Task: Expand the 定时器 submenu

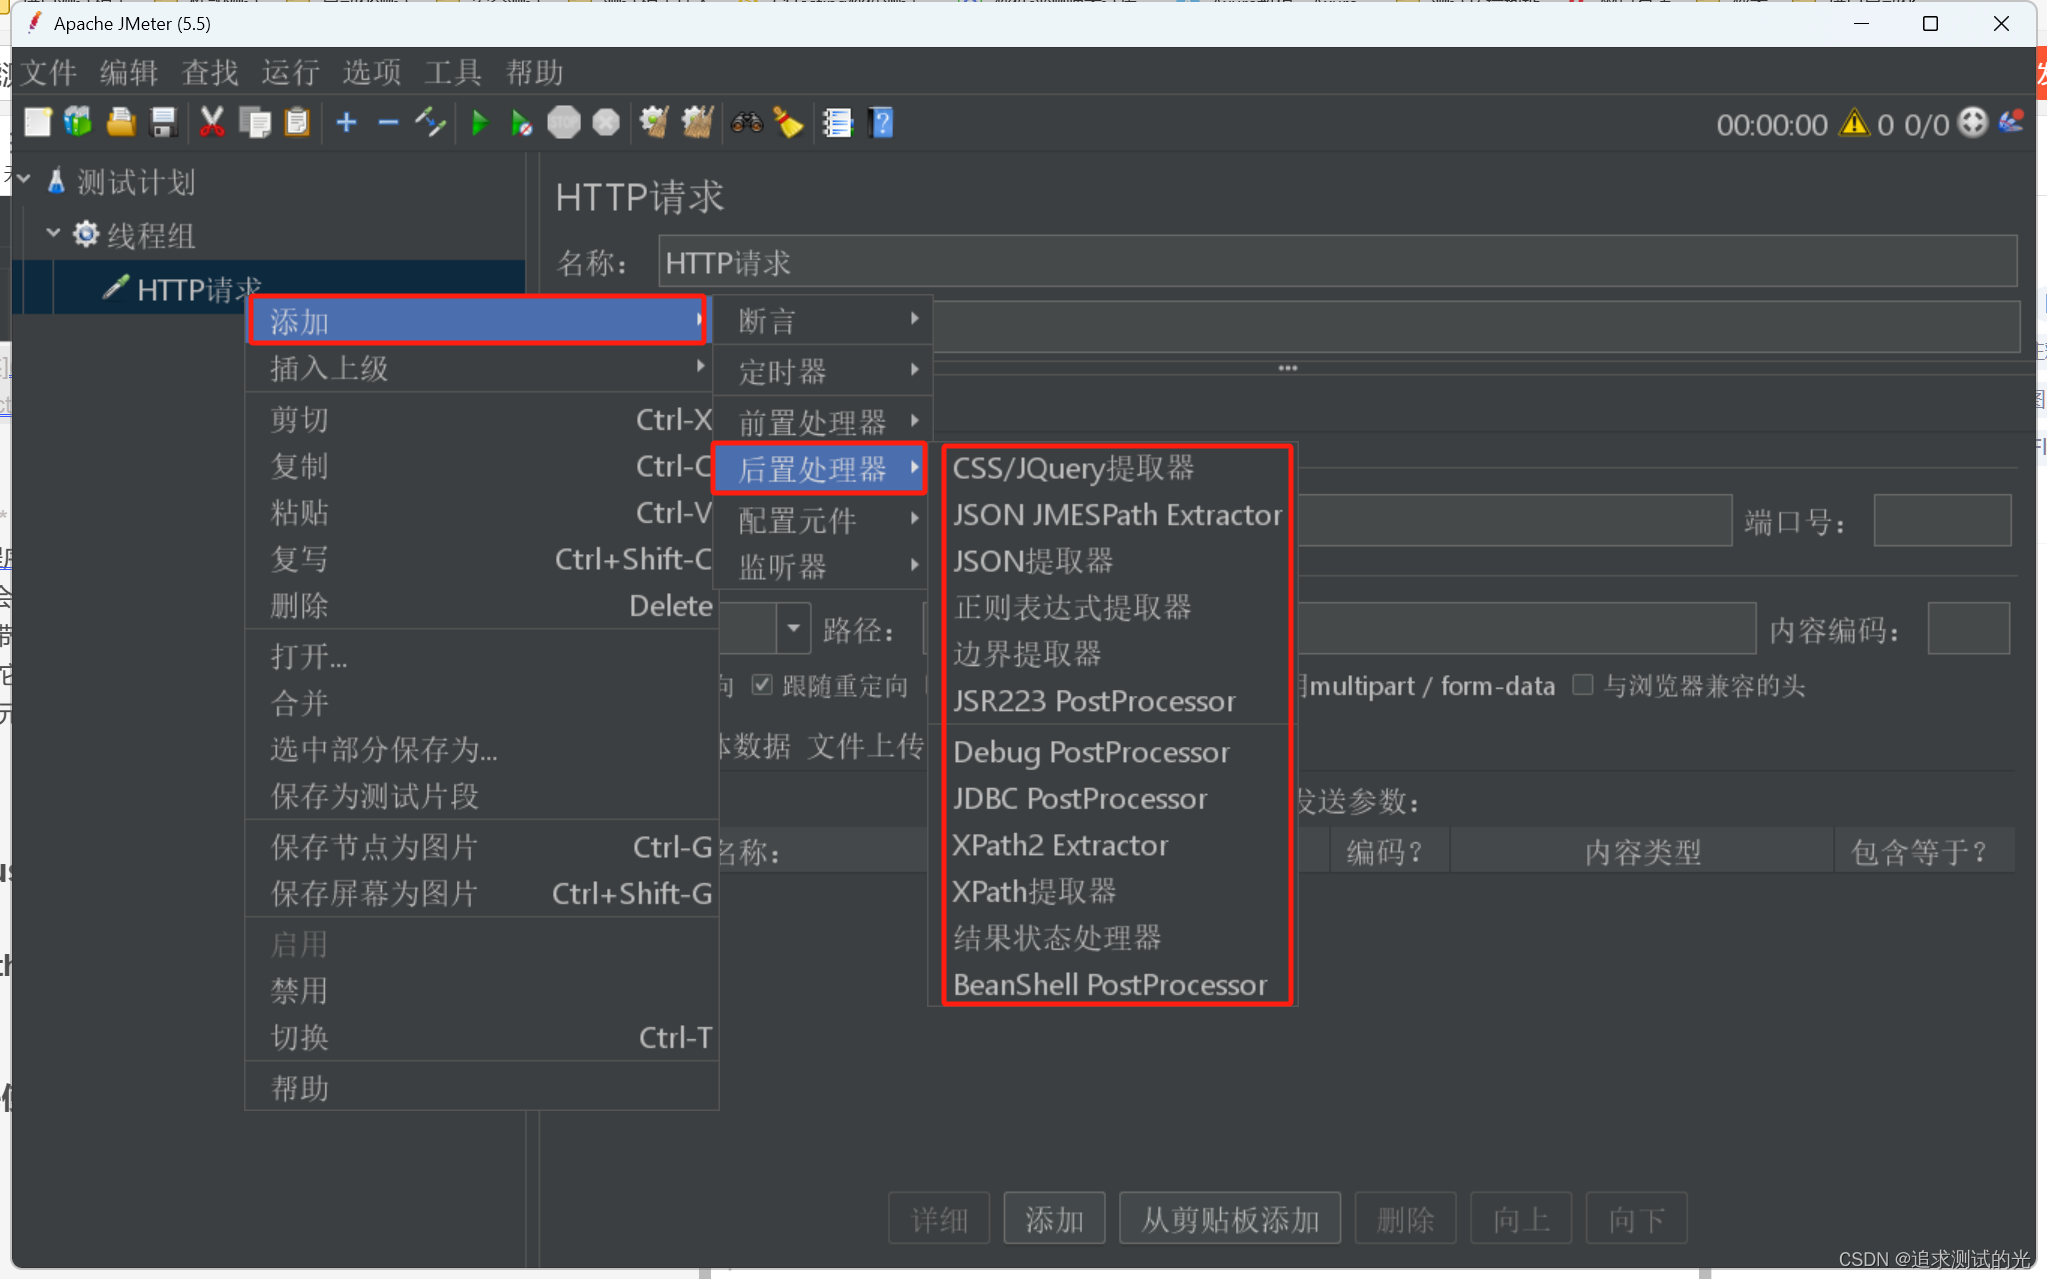Action: 823,371
